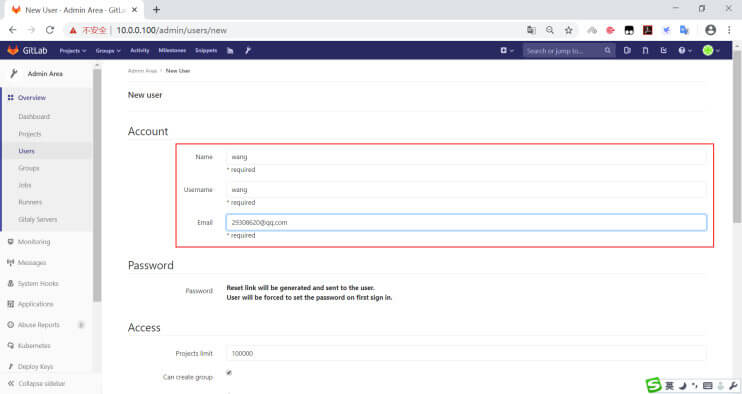Click the browser address bar URL

(x=172, y=30)
